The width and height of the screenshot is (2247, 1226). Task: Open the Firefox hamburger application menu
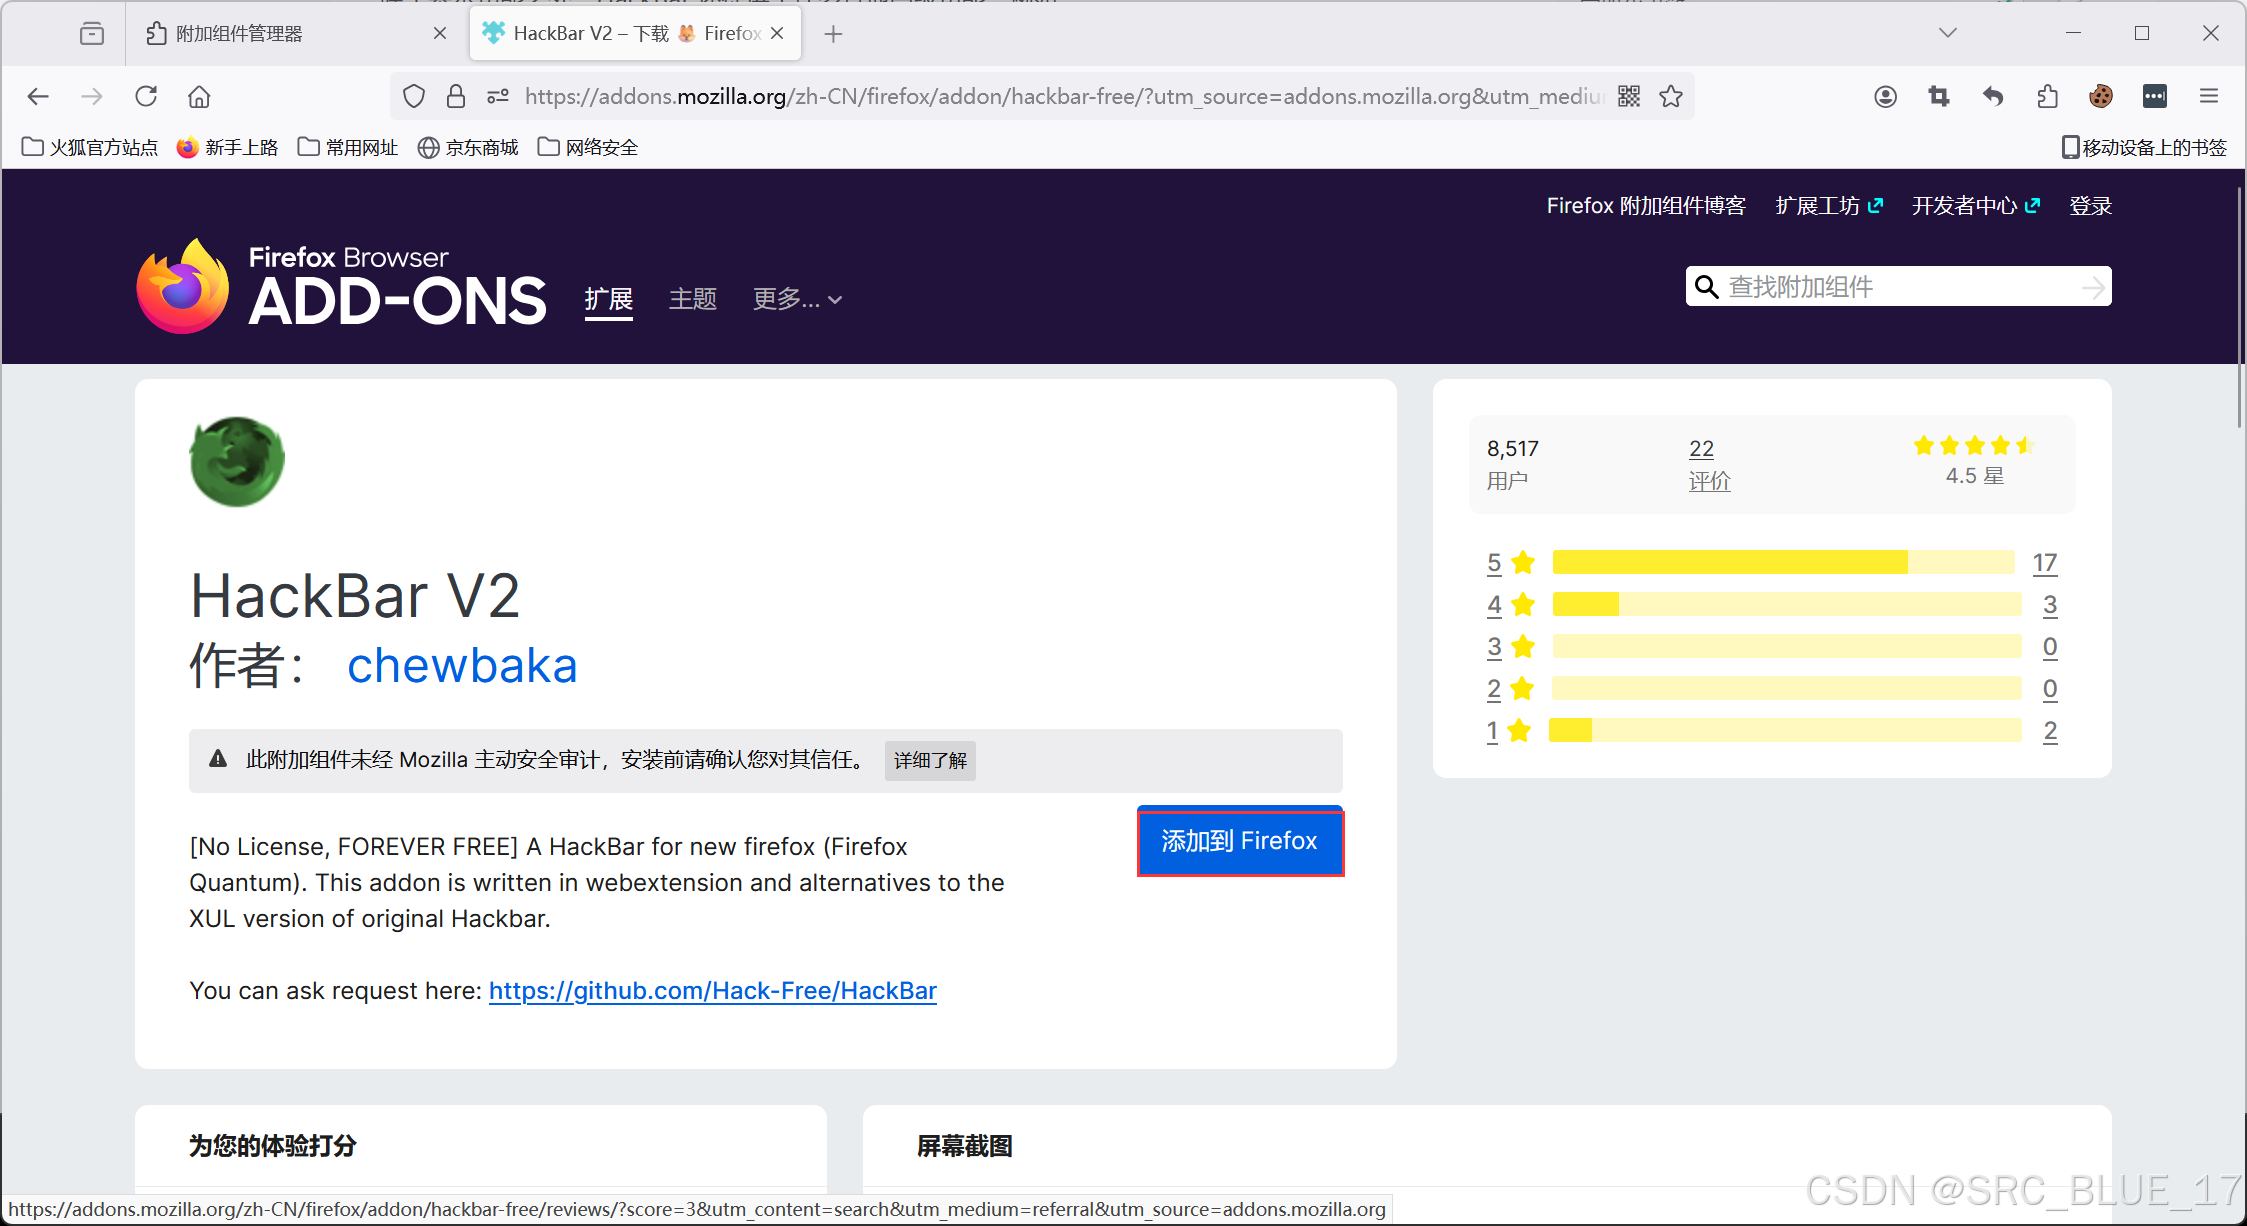[2209, 97]
